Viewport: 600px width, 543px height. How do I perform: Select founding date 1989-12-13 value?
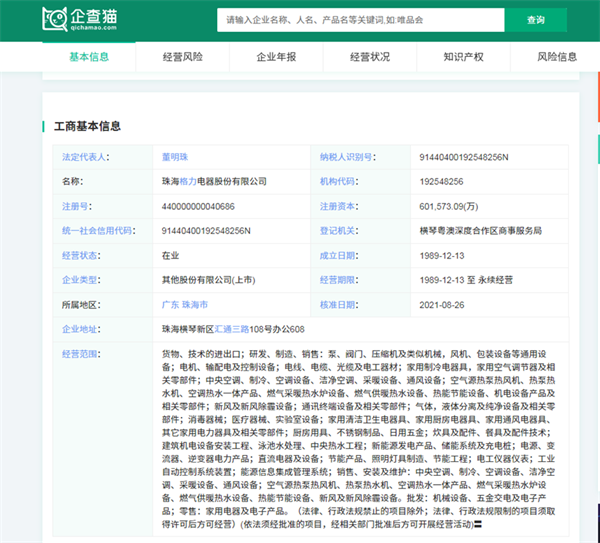pos(442,256)
